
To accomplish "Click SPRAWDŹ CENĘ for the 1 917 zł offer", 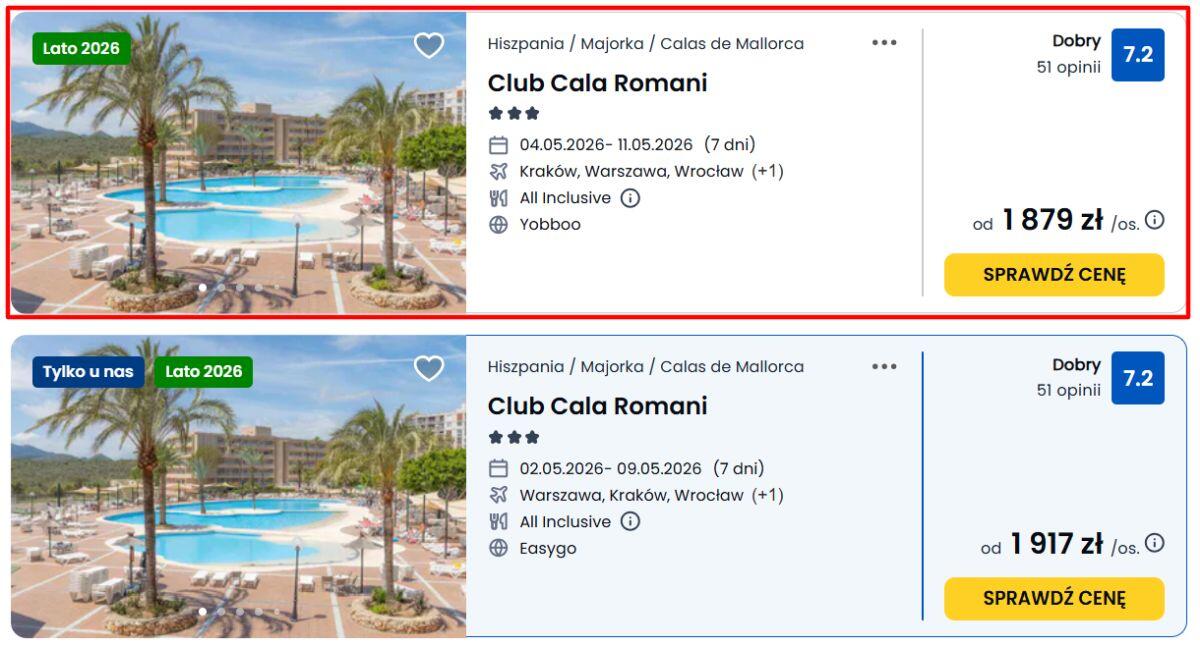I will pyautogui.click(x=1054, y=598).
